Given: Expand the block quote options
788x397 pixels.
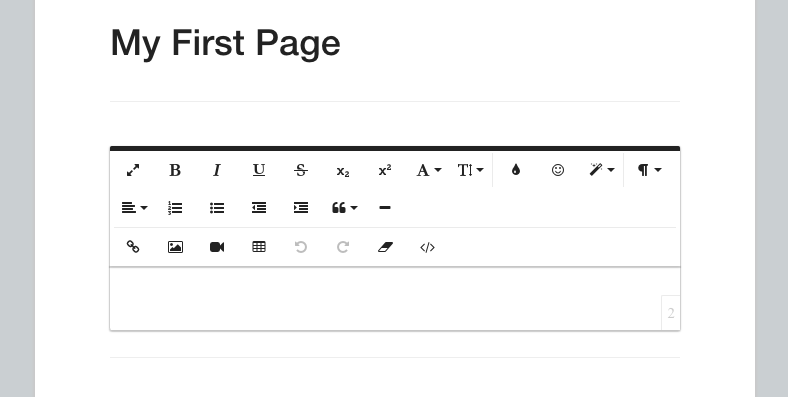Looking at the screenshot, I should [344, 208].
